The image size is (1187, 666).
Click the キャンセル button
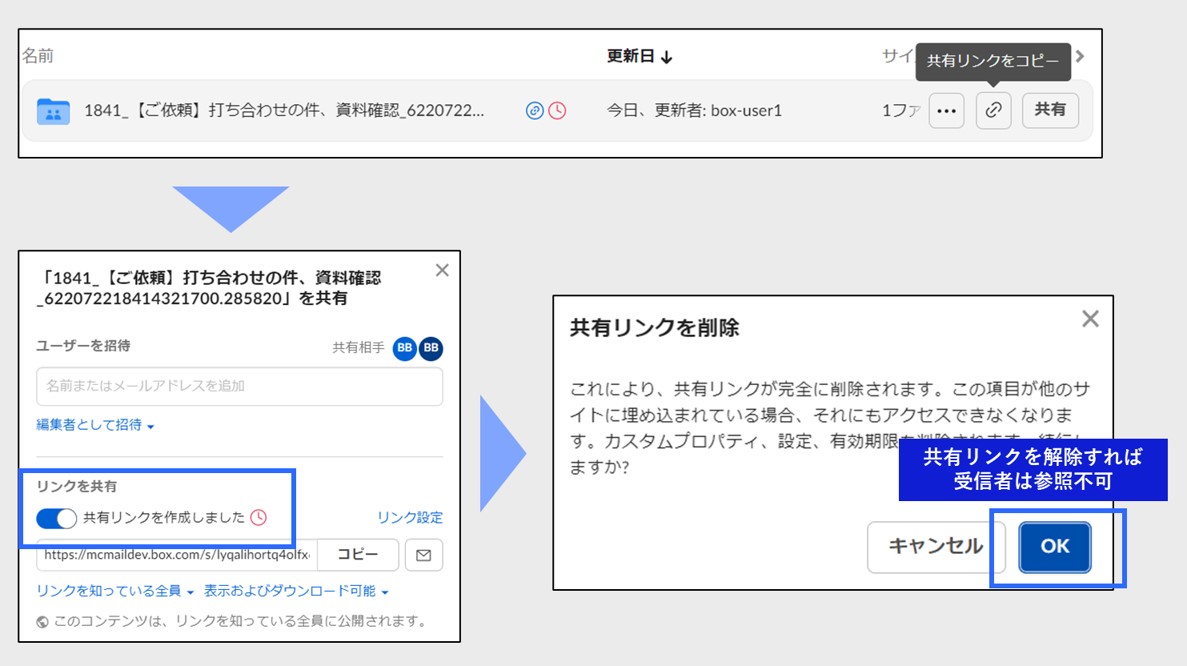(x=935, y=547)
